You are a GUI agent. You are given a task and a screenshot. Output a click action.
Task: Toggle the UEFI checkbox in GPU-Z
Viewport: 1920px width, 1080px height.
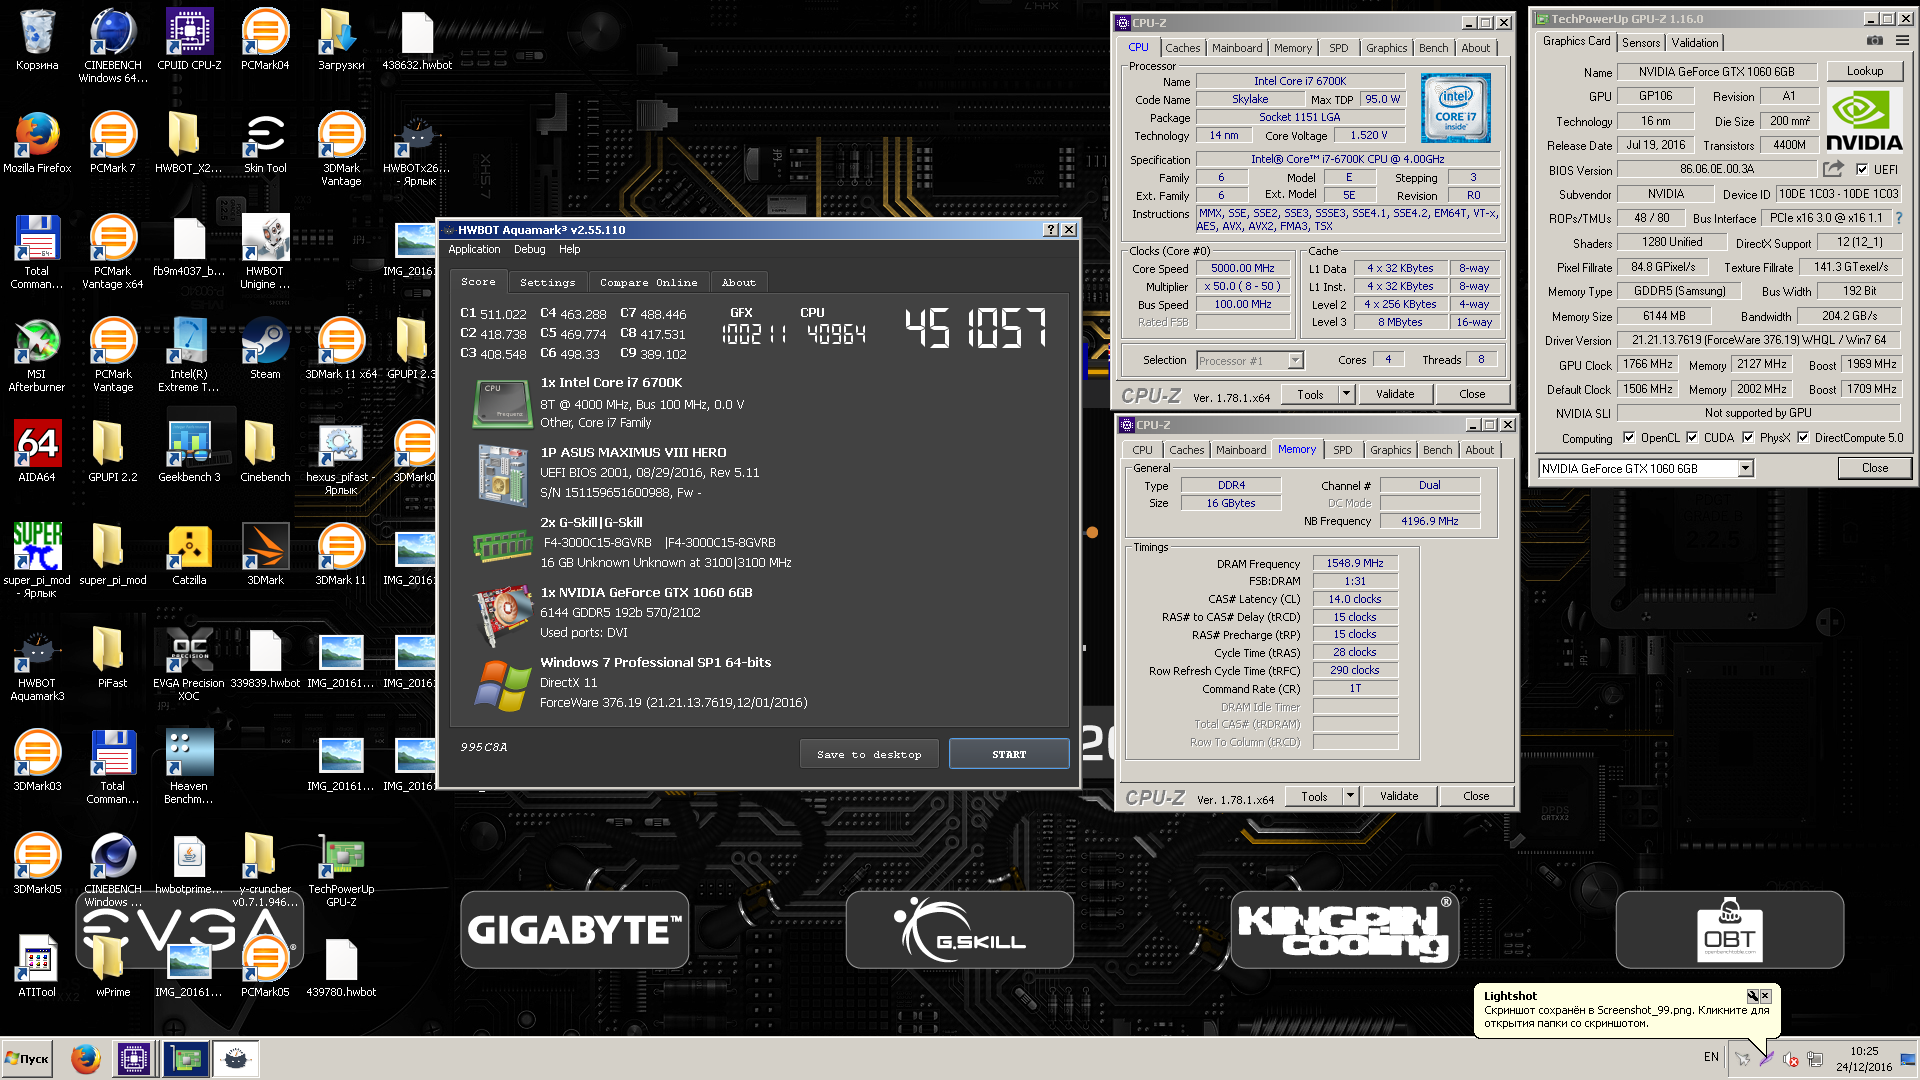coord(1862,170)
